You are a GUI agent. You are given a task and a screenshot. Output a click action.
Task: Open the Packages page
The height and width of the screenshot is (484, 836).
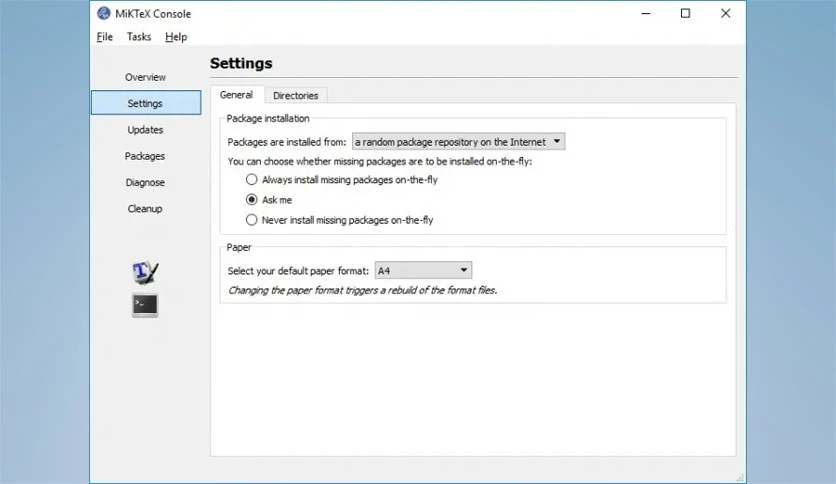pos(146,156)
